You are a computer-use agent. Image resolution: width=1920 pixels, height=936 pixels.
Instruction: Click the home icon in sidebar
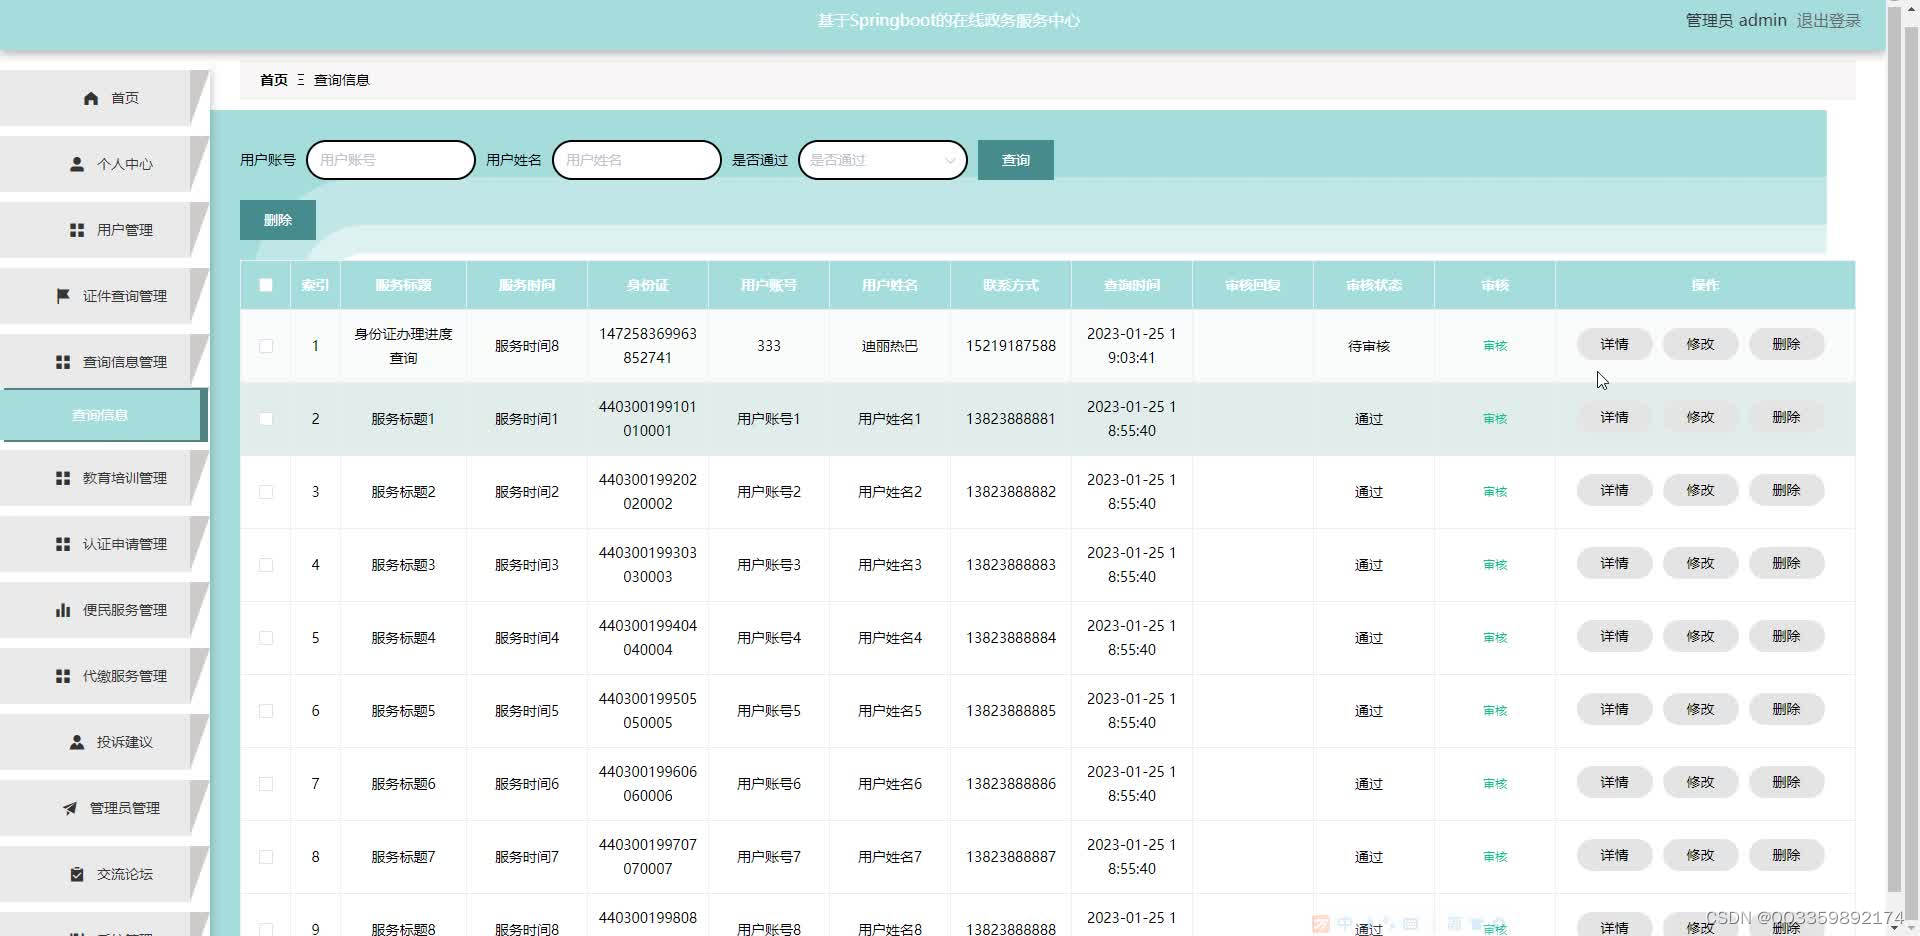point(91,98)
